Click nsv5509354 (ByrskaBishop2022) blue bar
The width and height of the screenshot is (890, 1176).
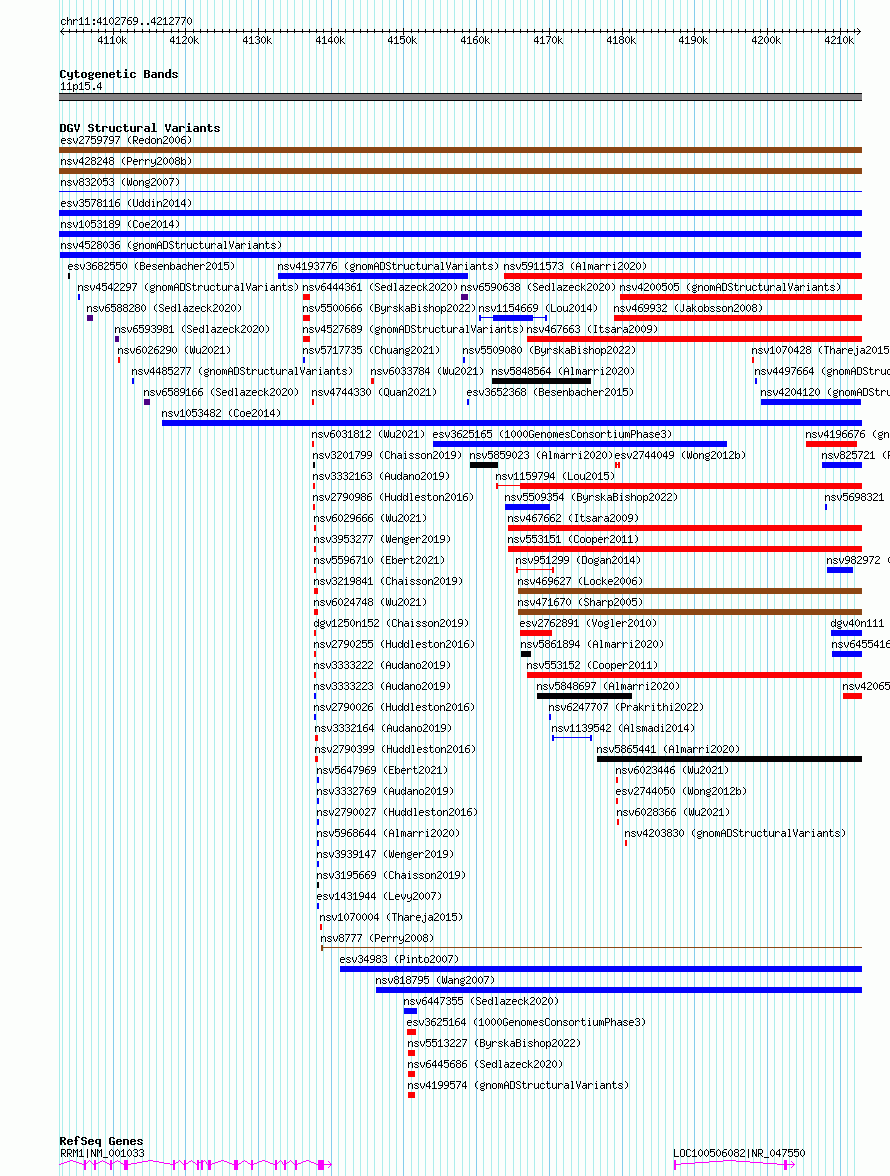(x=527, y=507)
